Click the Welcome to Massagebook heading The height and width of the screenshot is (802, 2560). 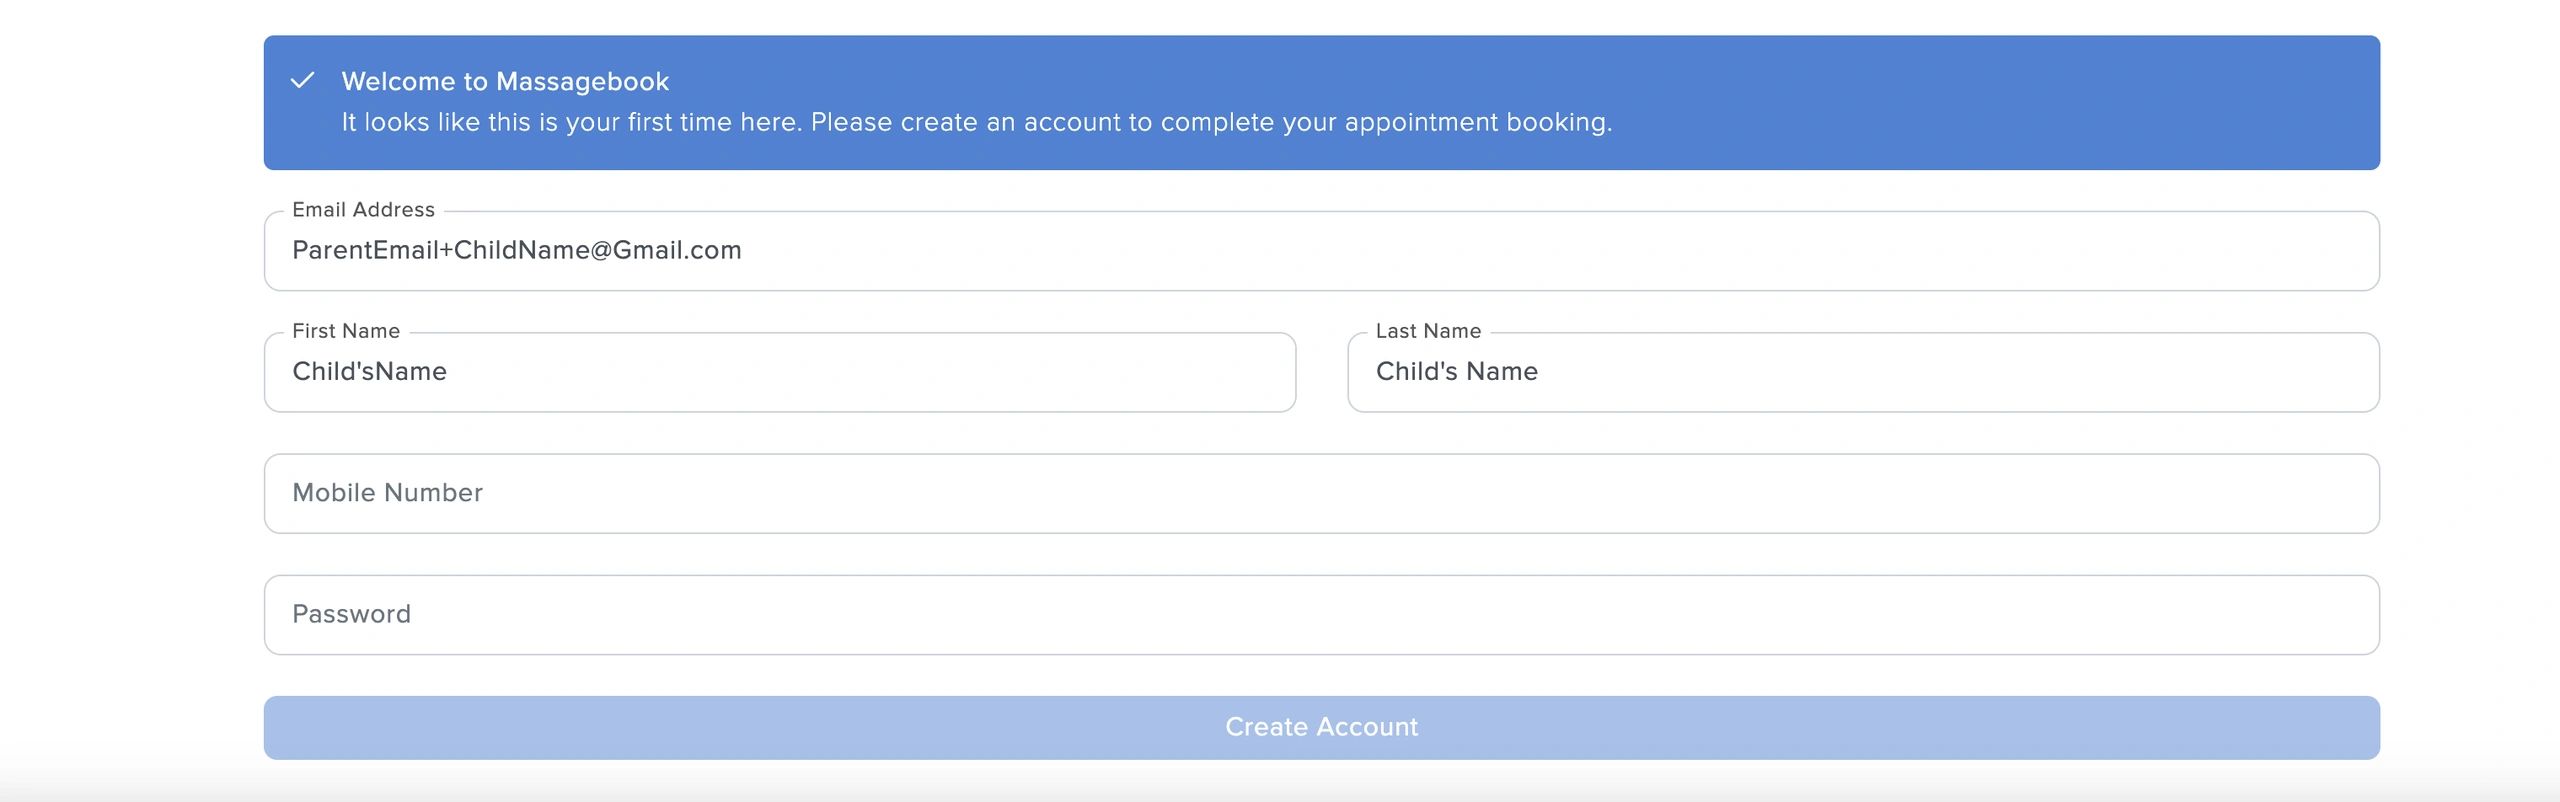pos(505,82)
